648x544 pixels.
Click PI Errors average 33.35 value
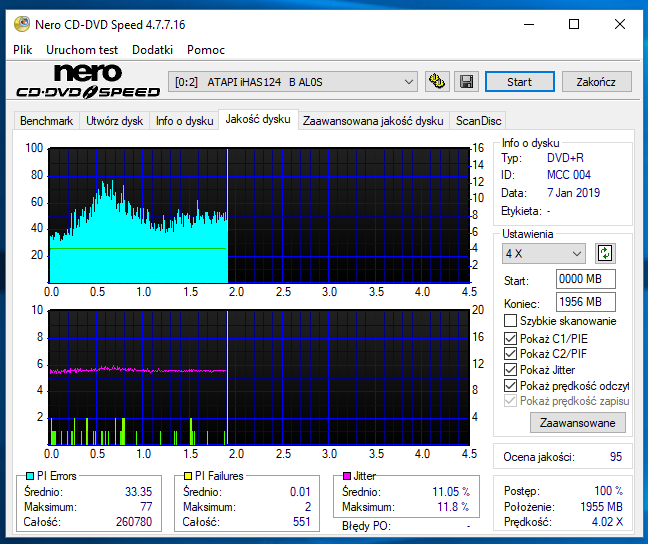138,492
